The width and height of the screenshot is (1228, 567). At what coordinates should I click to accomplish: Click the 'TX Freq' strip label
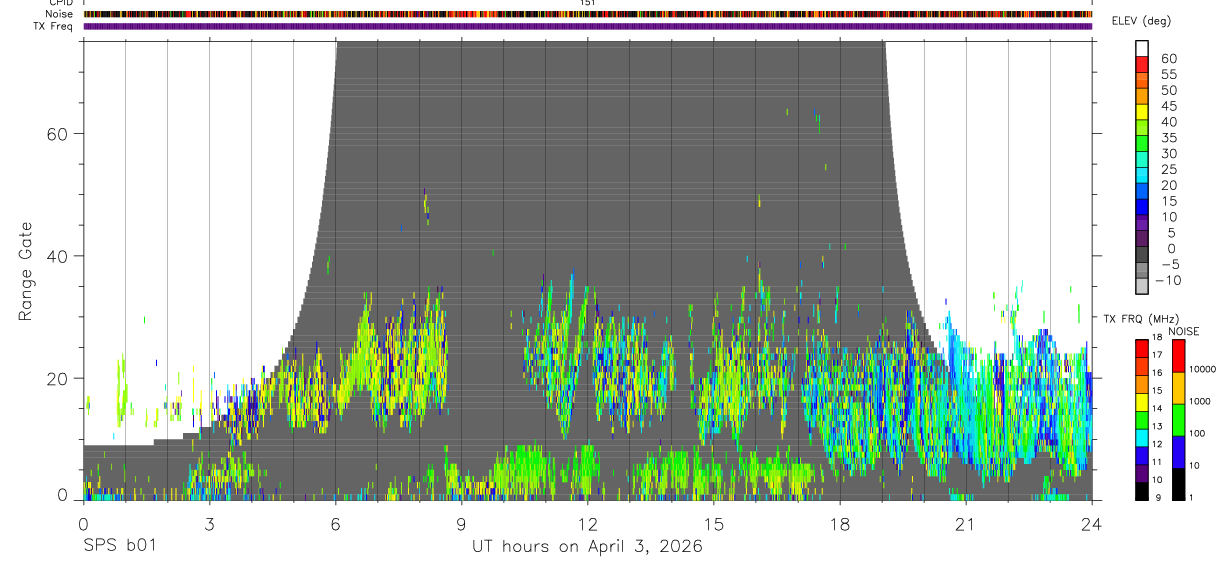(x=55, y=26)
